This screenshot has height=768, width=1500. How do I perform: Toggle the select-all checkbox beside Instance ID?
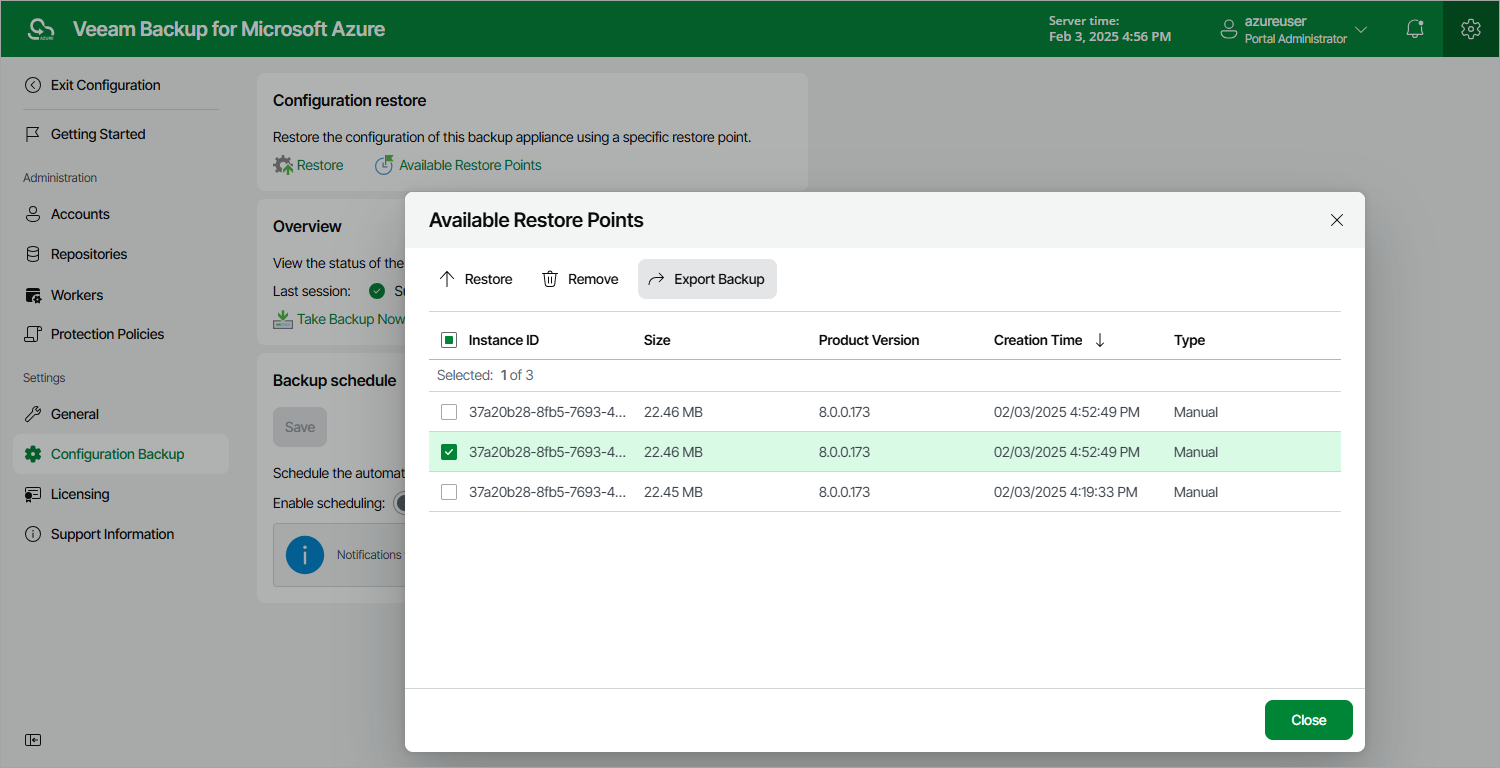tap(449, 340)
